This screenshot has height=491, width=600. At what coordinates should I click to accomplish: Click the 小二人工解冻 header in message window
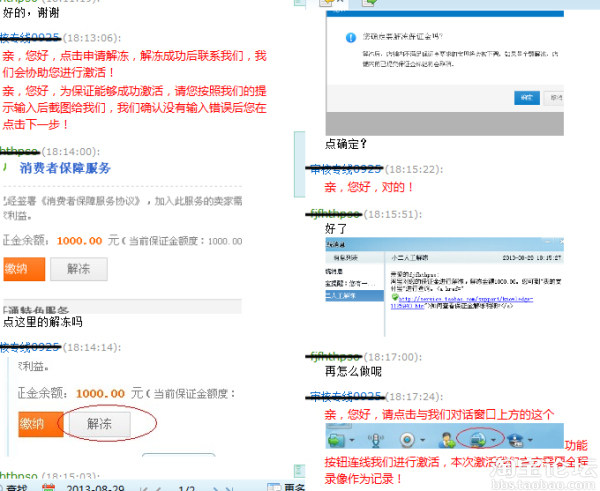pos(409,258)
